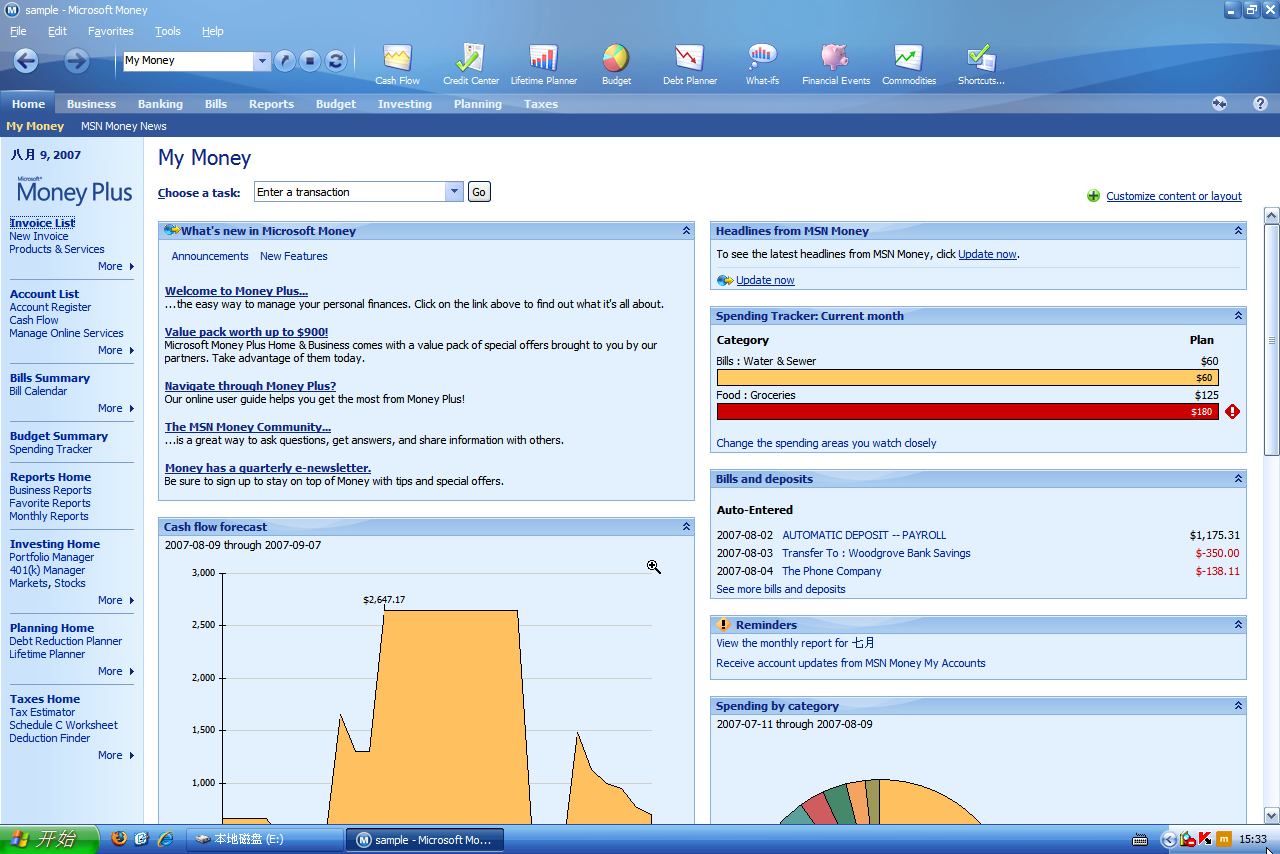Collapse the What's new in Microsoft Money panel
This screenshot has width=1280, height=854.
pos(686,230)
